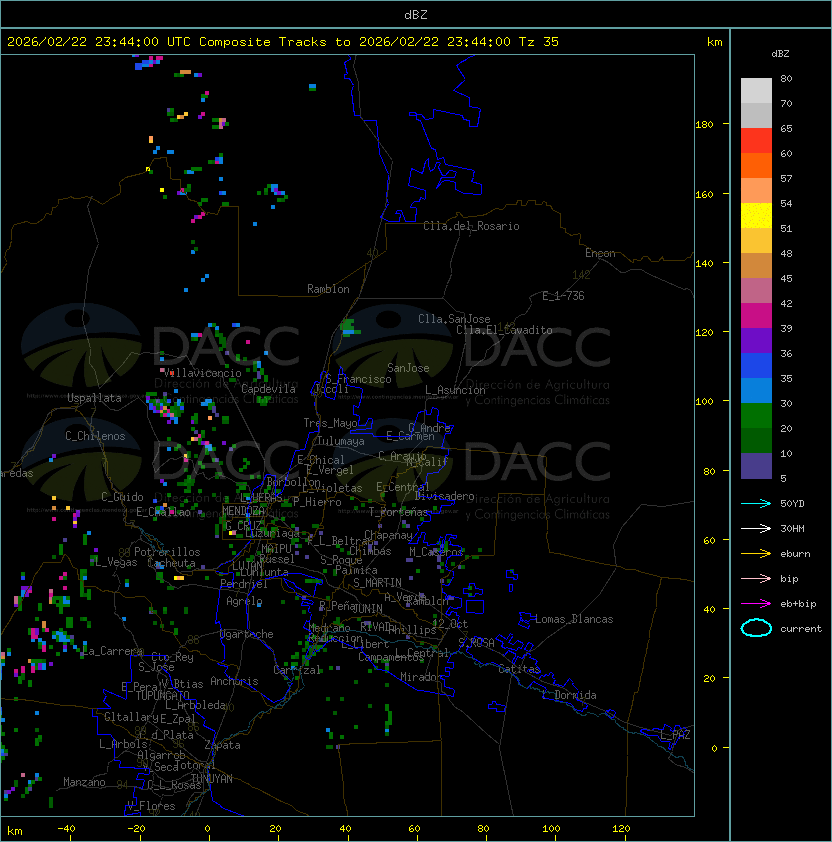Click the 'Clla.El_Cavadito' map label
Viewport: 832px width, 842px height.
coord(504,330)
